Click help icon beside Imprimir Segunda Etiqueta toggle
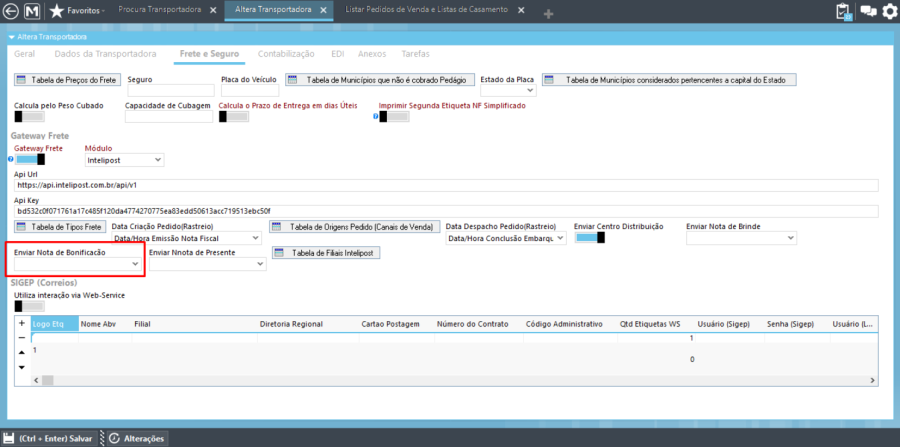The width and height of the screenshot is (900, 447). pos(375,116)
